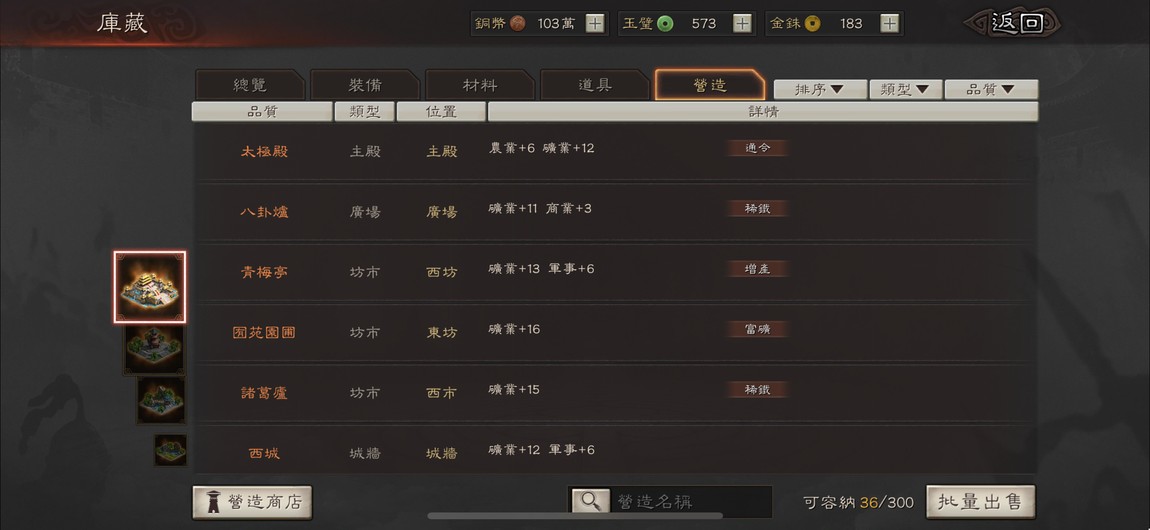This screenshot has height=530, width=1150.
Task: Switch to the 裝備 tab
Action: coord(365,85)
